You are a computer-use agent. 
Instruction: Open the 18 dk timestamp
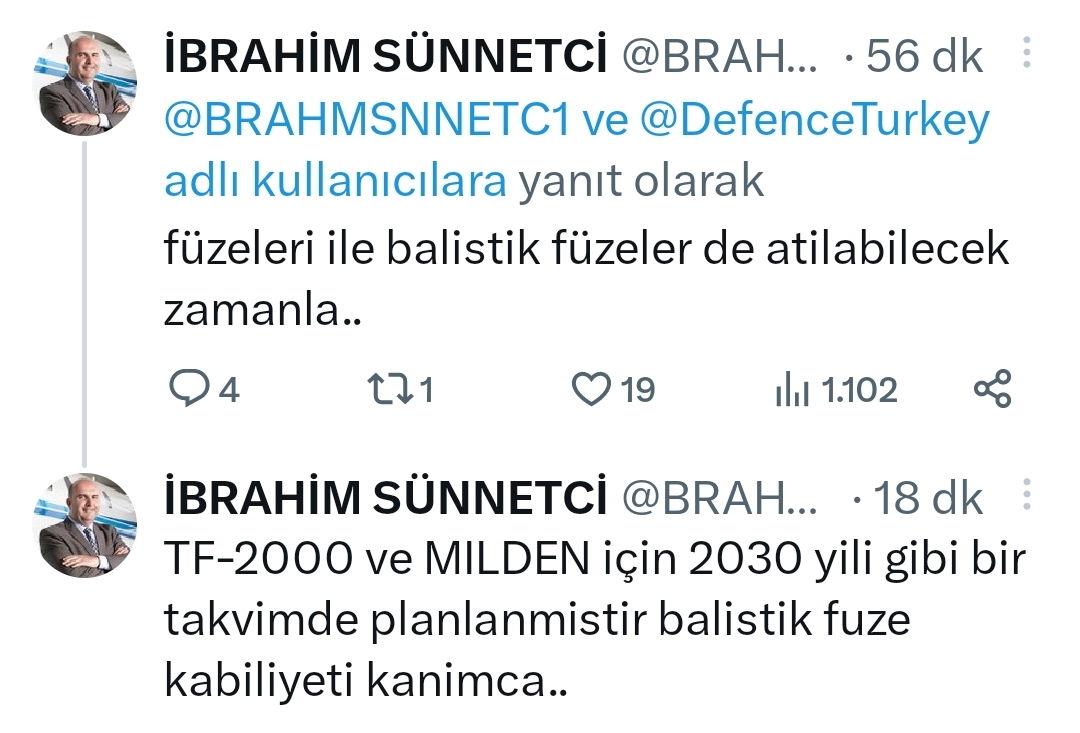(x=929, y=498)
